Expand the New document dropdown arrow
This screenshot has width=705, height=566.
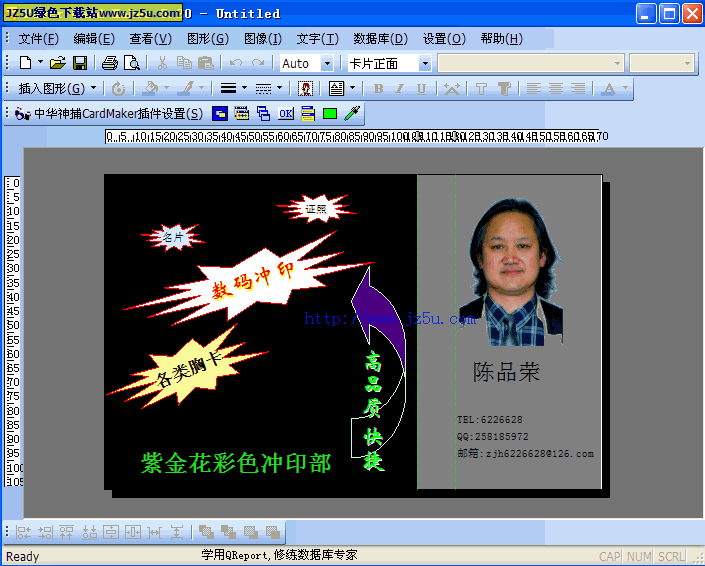(40, 62)
